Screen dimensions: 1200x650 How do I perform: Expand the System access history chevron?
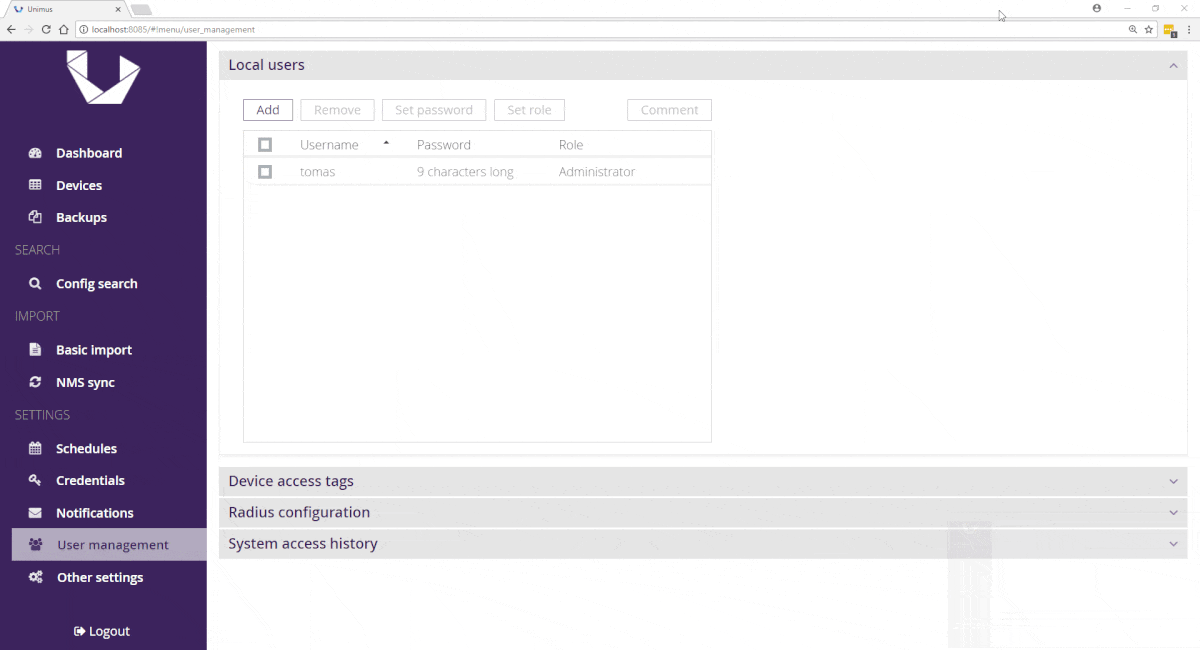click(1174, 544)
